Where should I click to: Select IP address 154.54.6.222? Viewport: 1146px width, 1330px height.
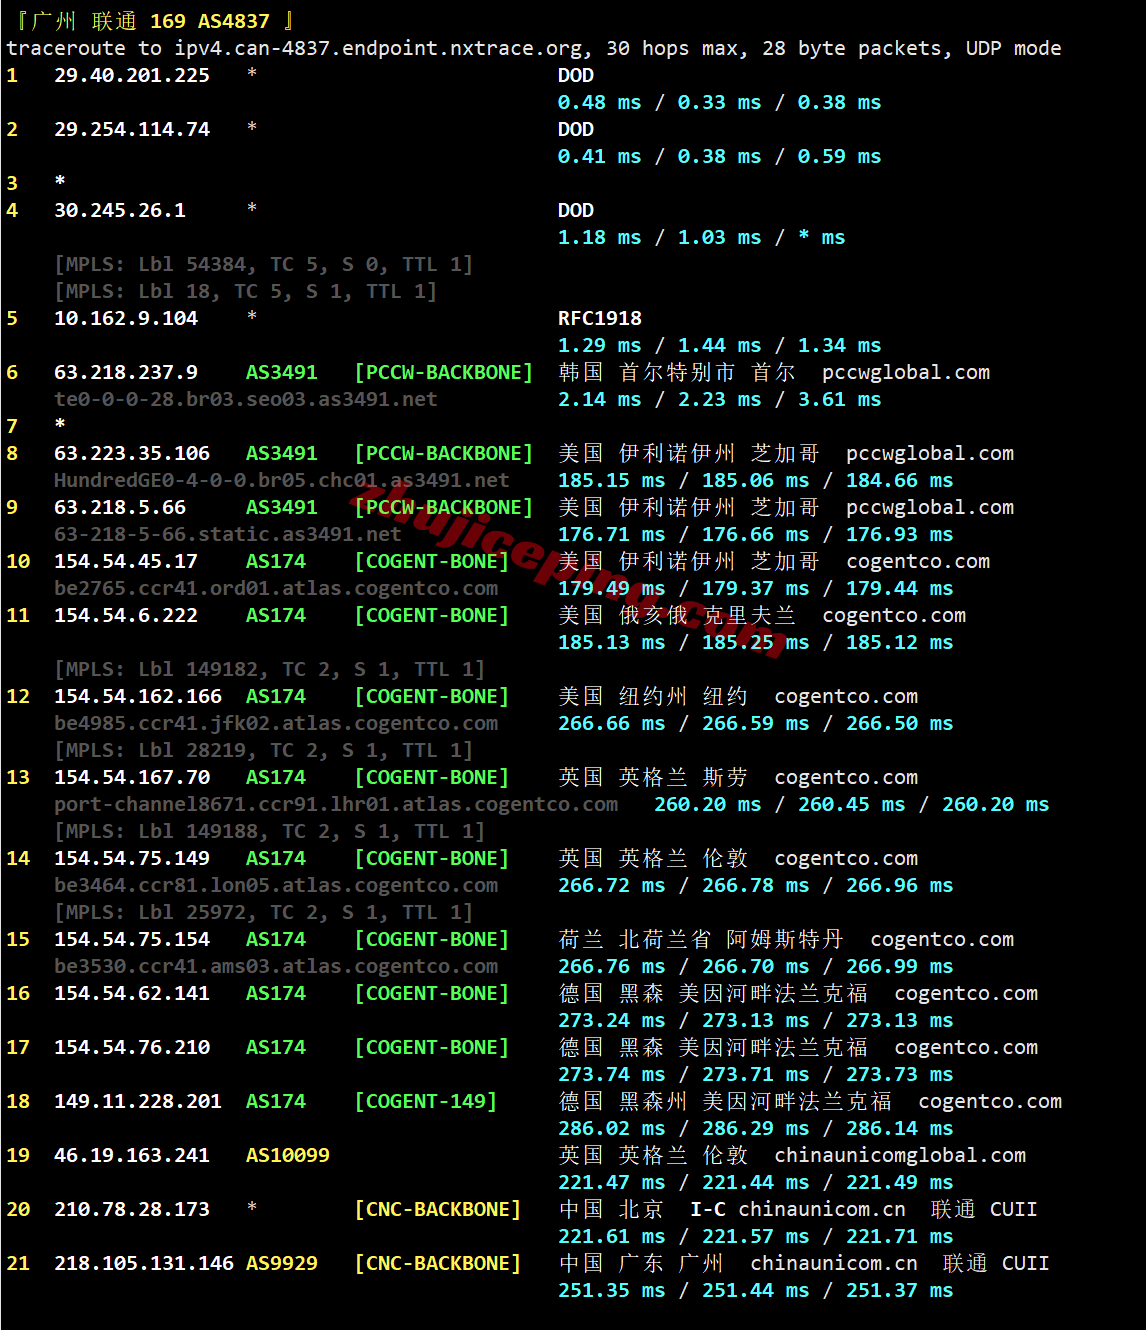126,615
